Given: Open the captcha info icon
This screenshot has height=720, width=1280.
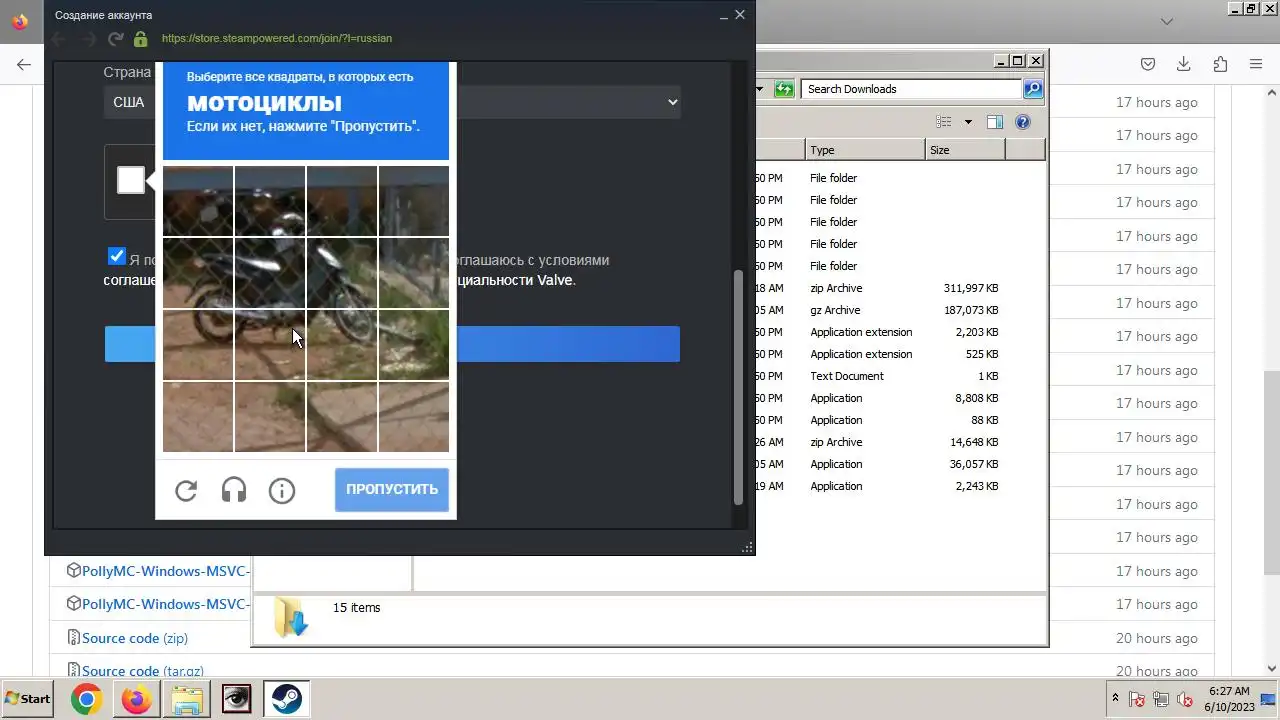Looking at the screenshot, I should (x=282, y=490).
